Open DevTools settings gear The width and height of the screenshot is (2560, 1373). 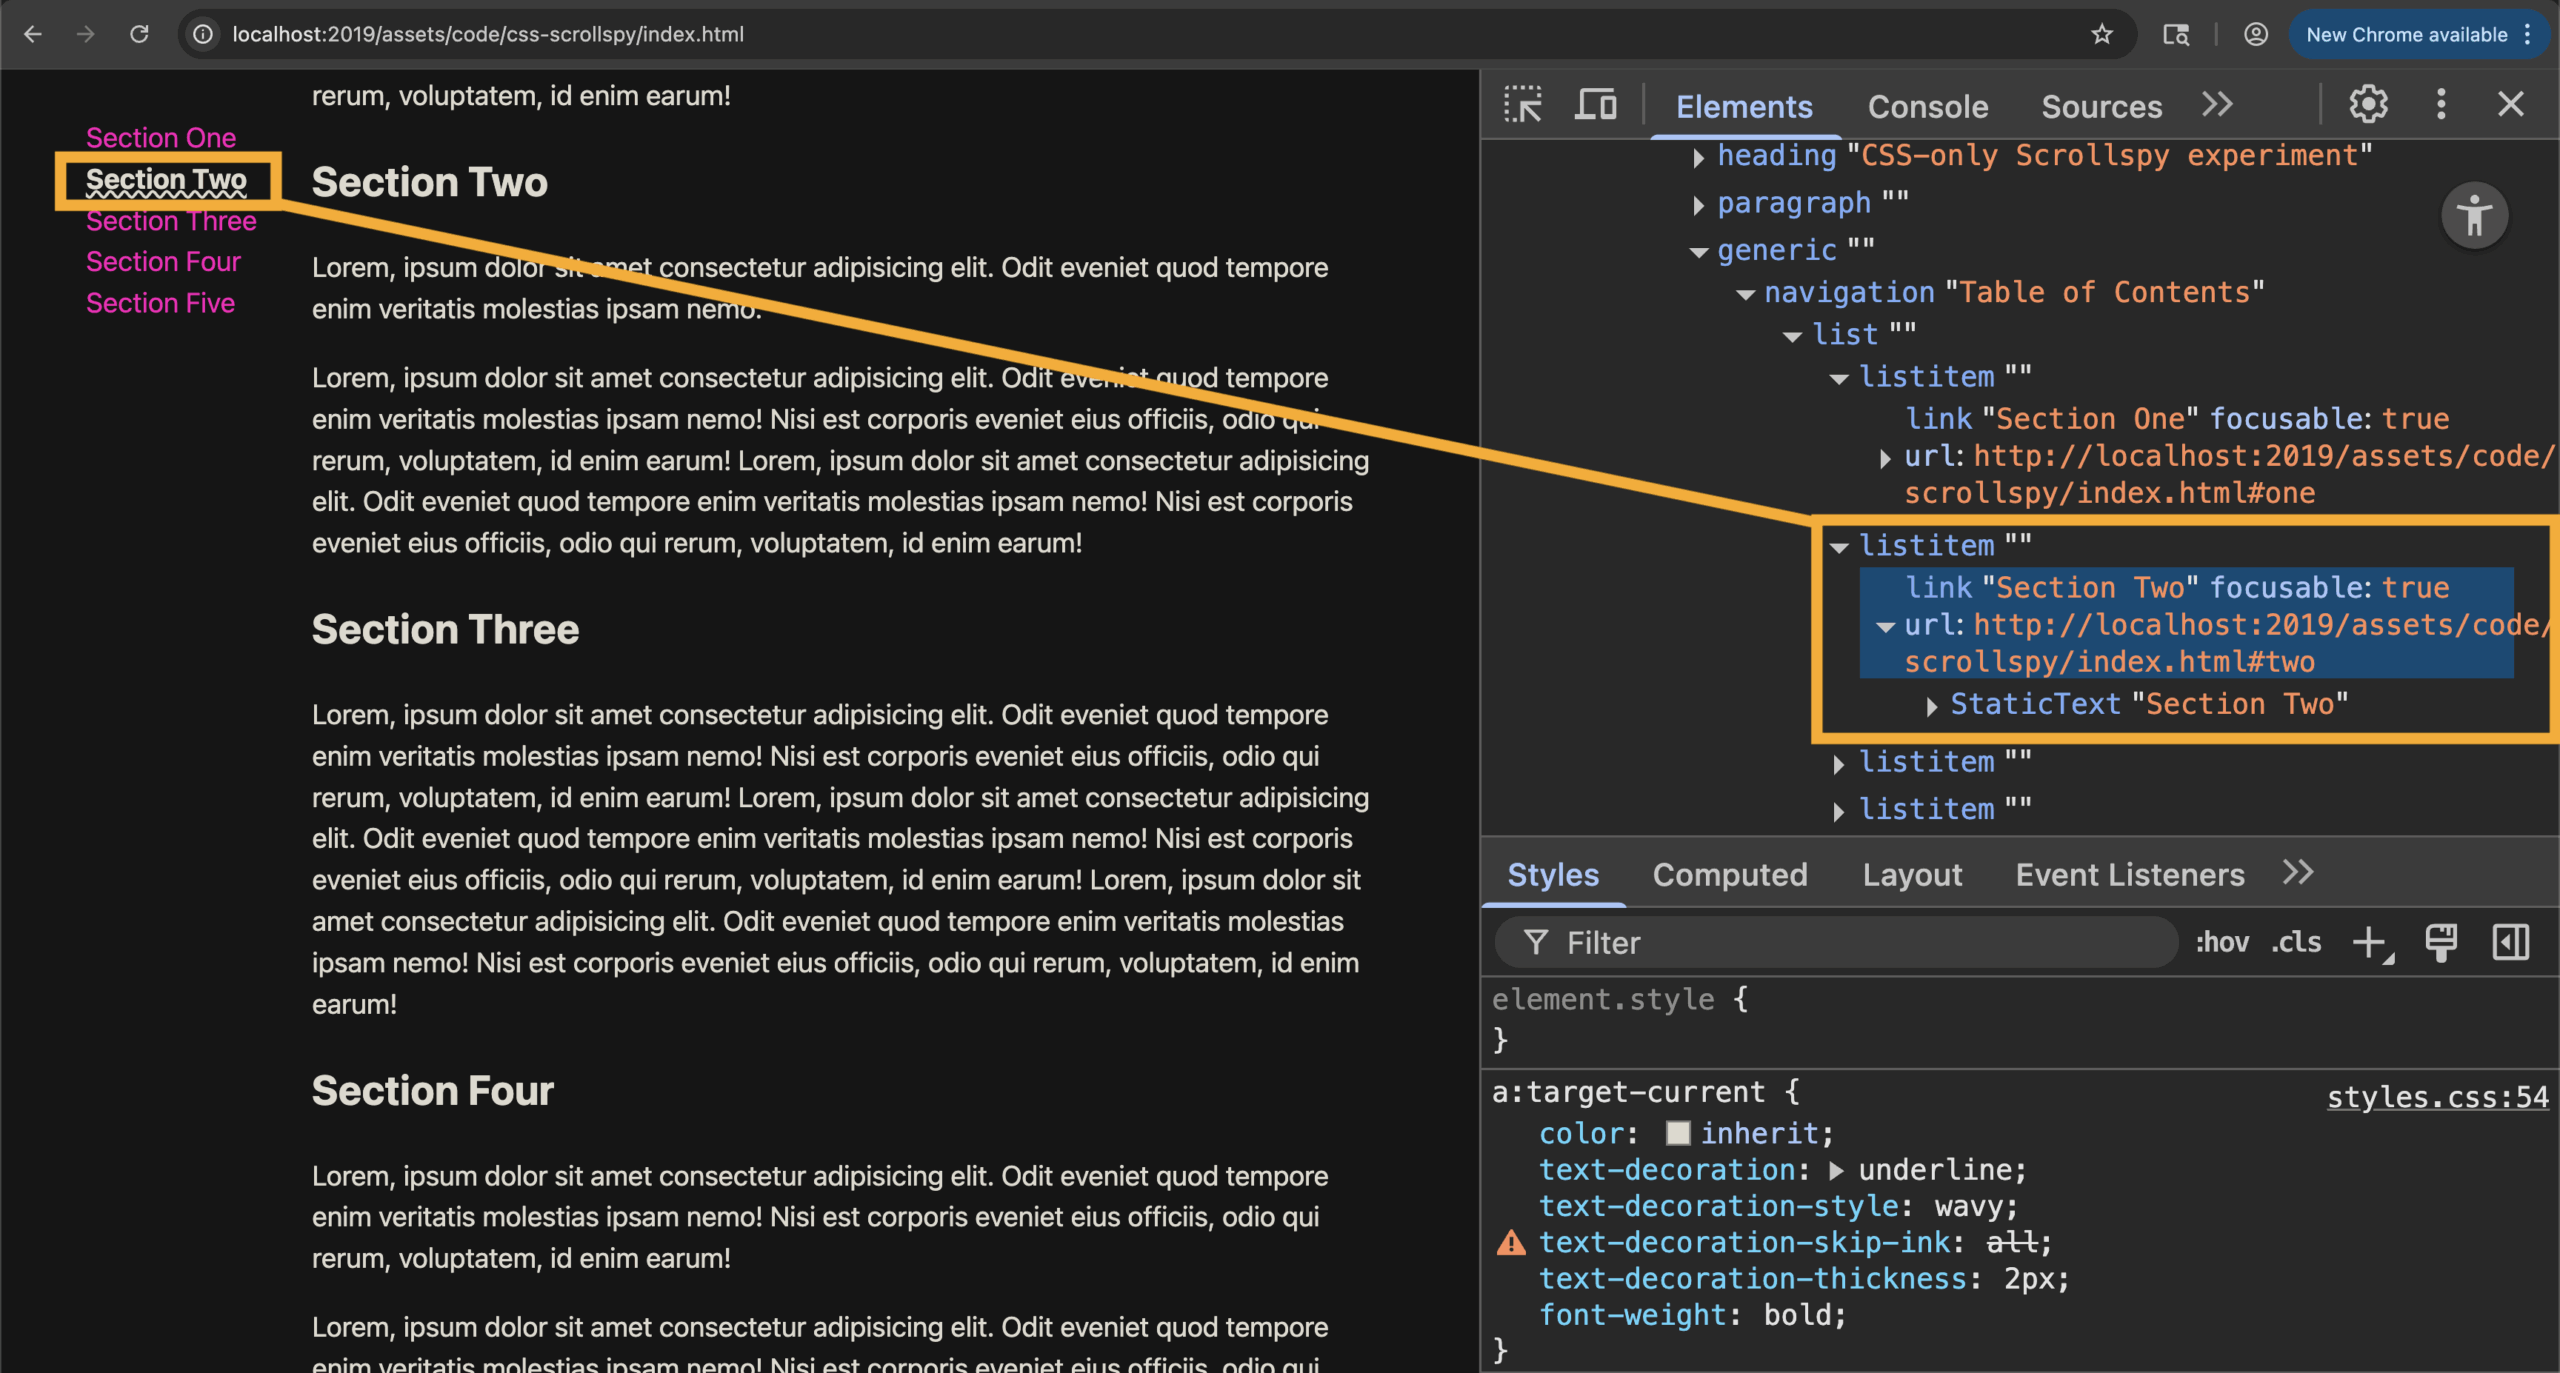coord(2368,104)
